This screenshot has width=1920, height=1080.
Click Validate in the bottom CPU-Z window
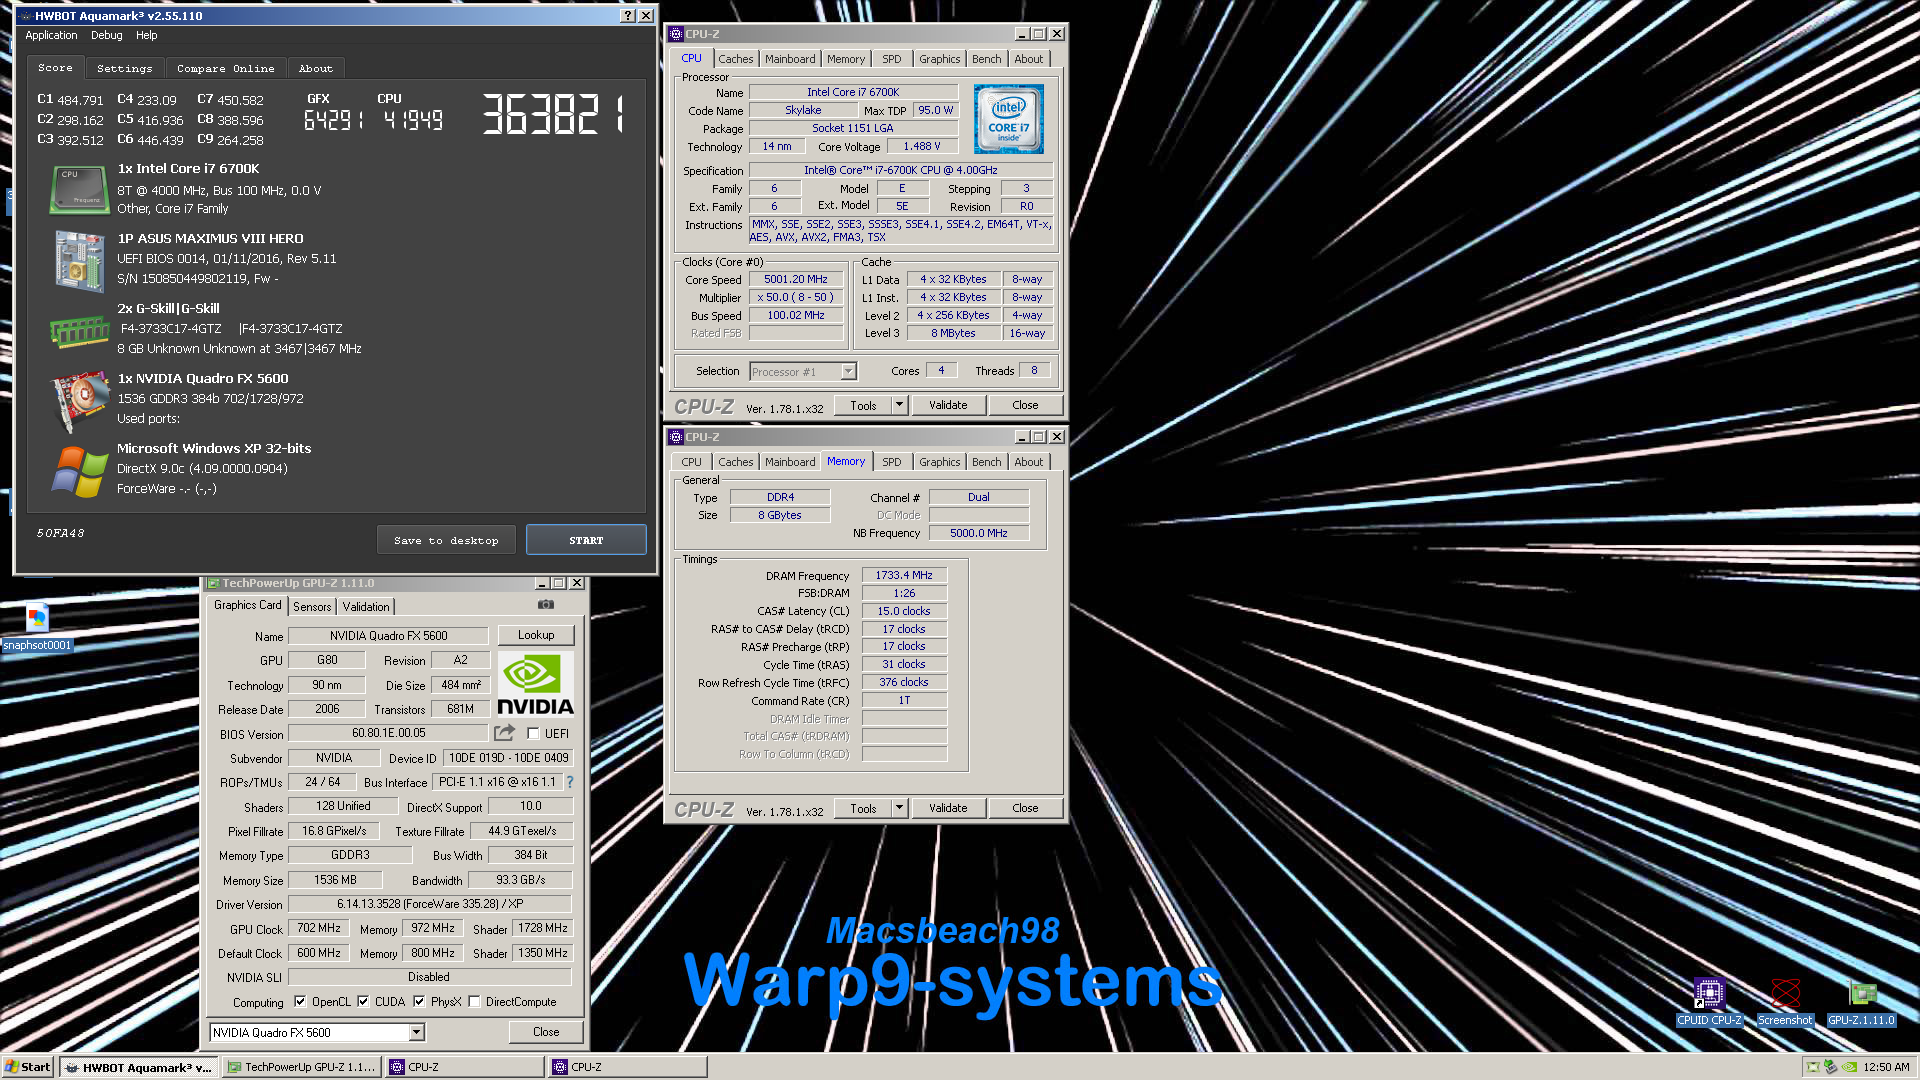click(948, 808)
